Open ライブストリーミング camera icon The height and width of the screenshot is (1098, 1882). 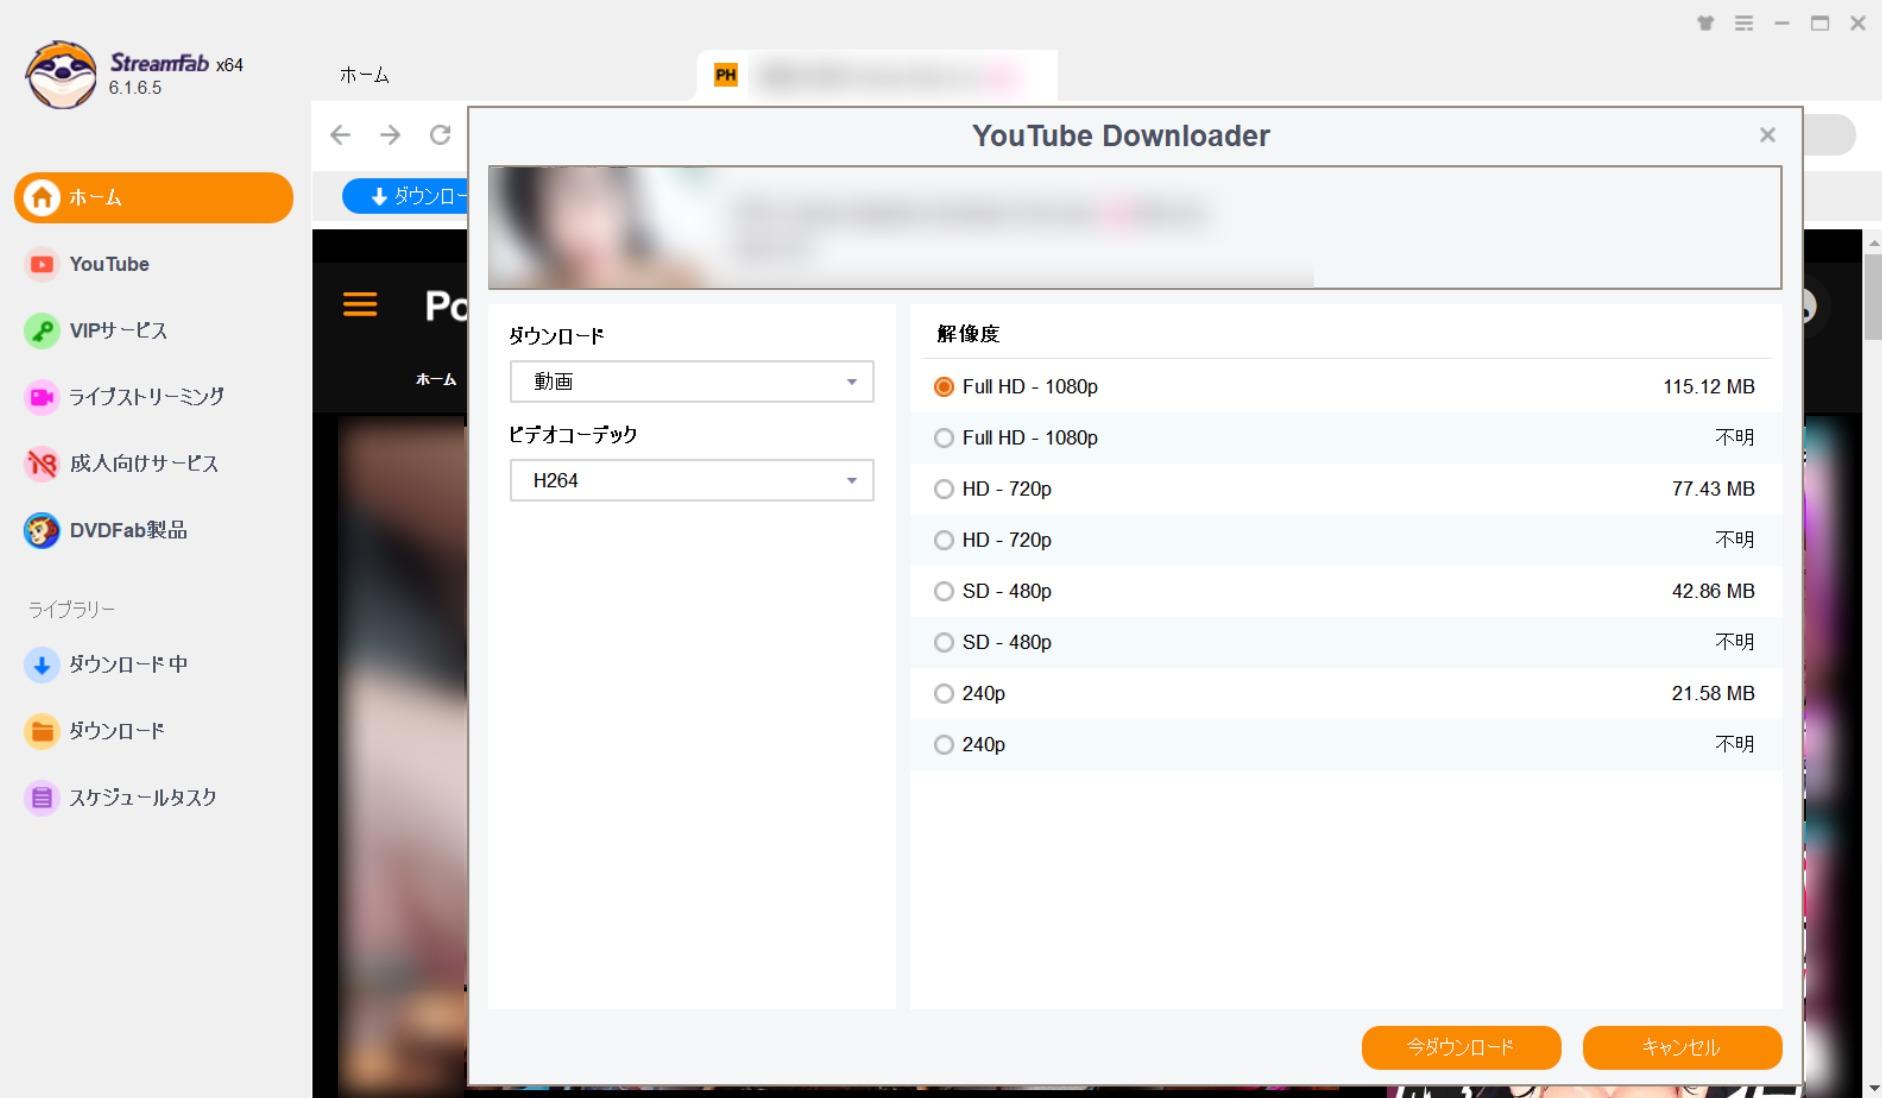[42, 397]
